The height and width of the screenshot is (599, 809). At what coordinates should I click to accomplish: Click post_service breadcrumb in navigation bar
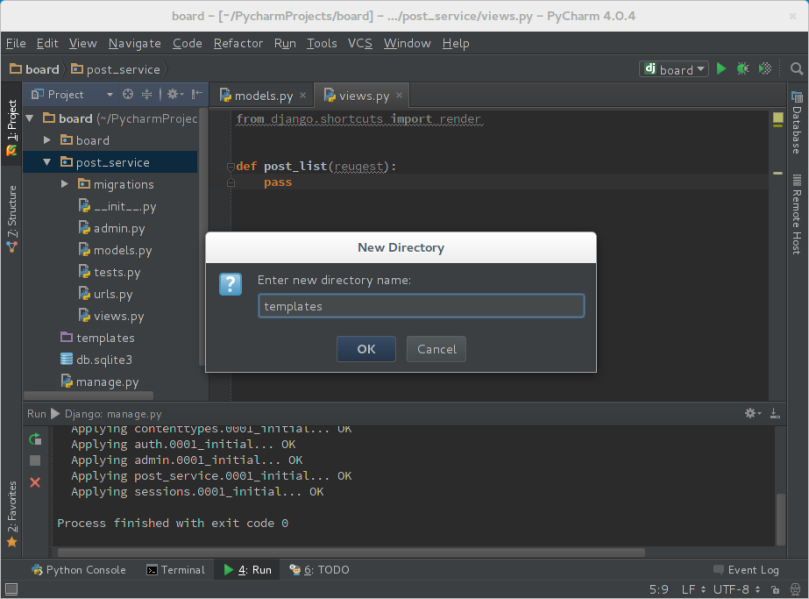116,69
